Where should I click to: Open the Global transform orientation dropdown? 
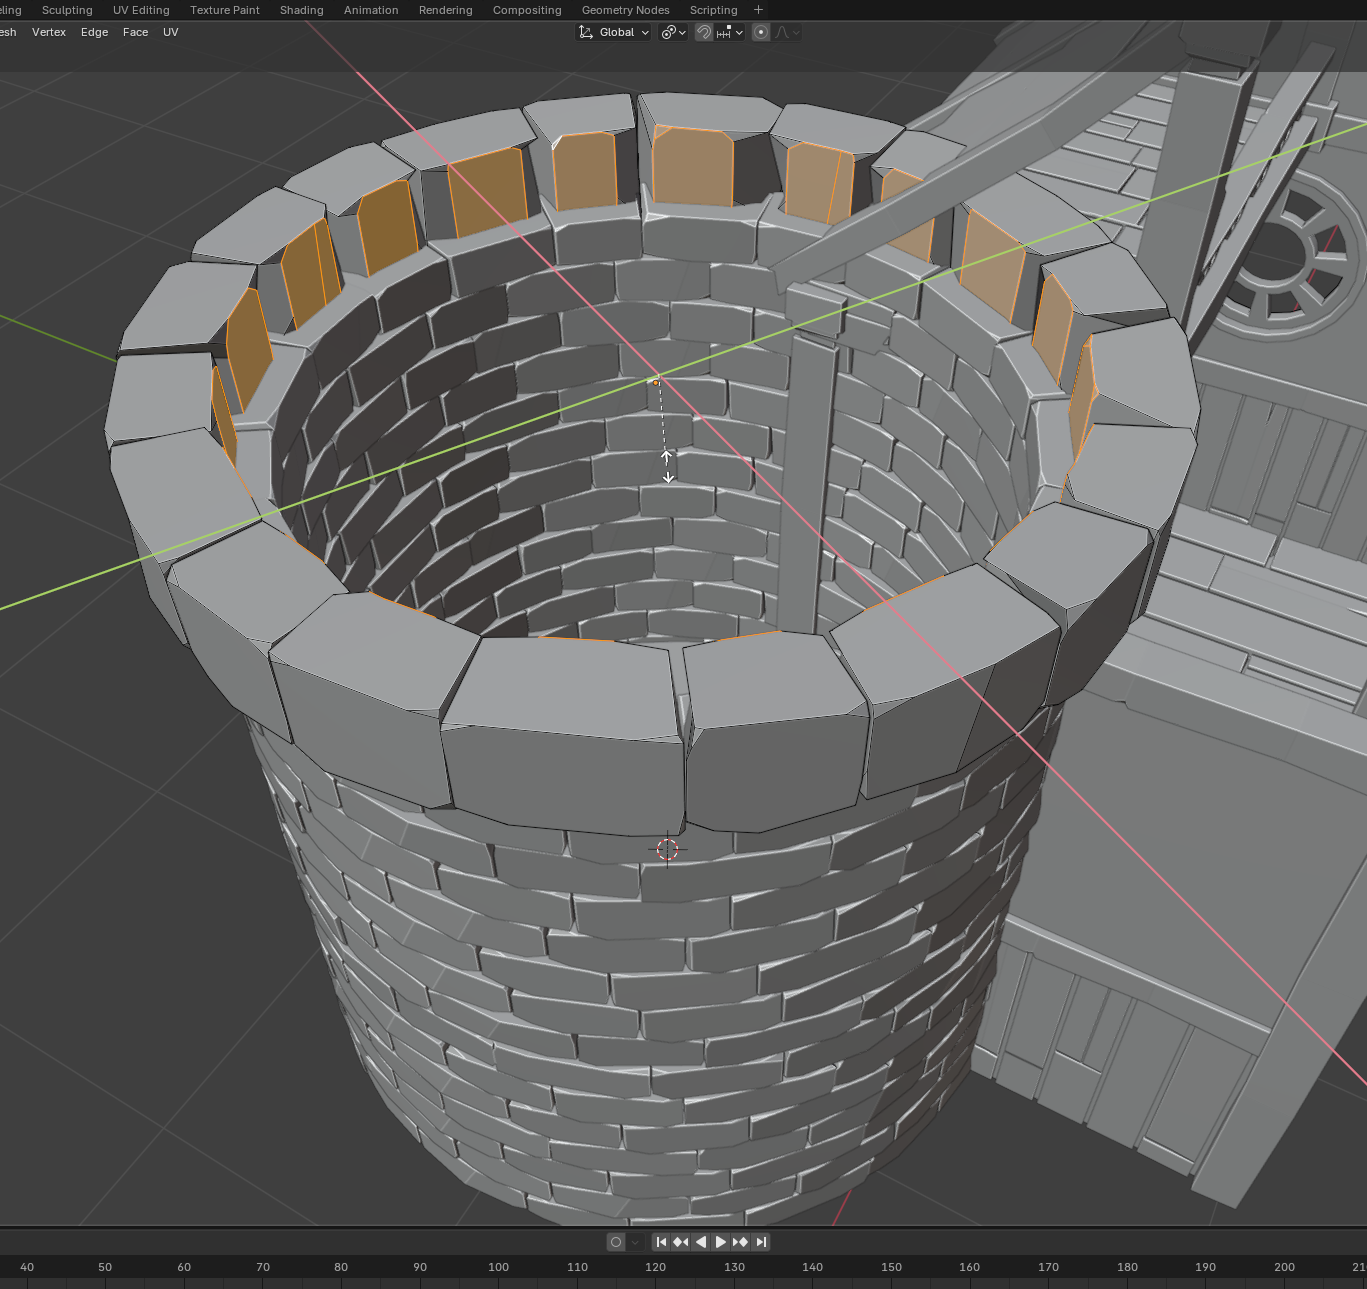point(614,32)
